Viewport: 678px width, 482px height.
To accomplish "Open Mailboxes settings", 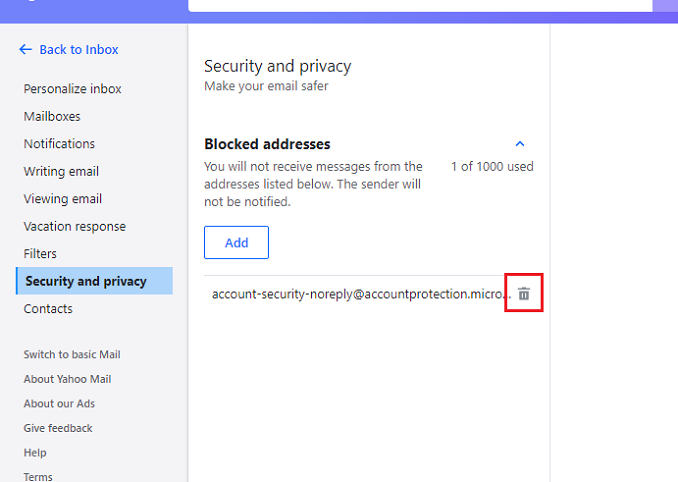I will pyautogui.click(x=52, y=116).
